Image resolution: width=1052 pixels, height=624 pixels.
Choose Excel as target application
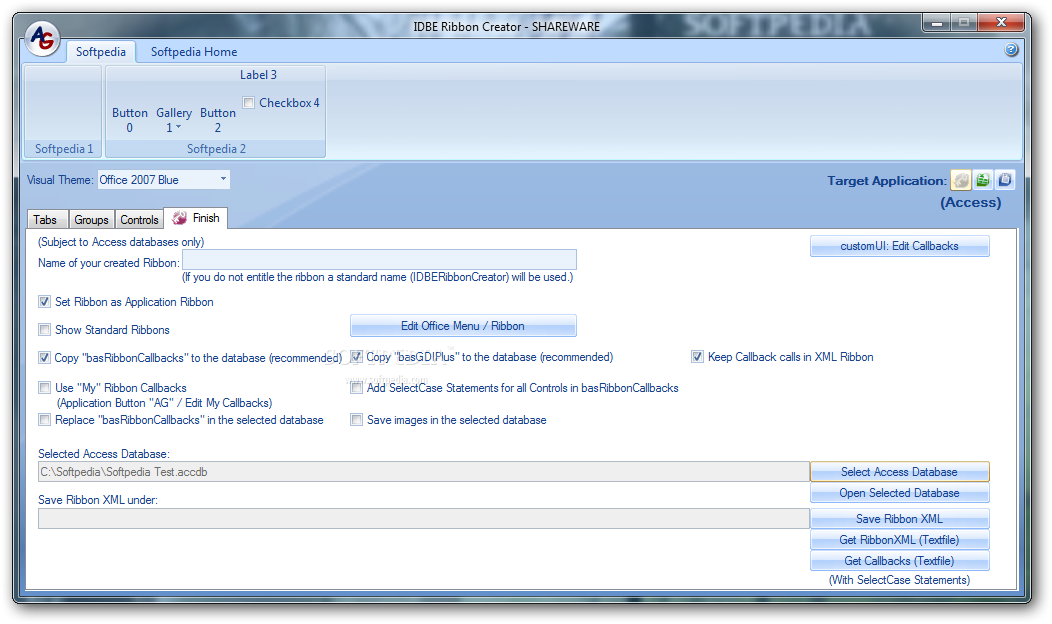[983, 180]
